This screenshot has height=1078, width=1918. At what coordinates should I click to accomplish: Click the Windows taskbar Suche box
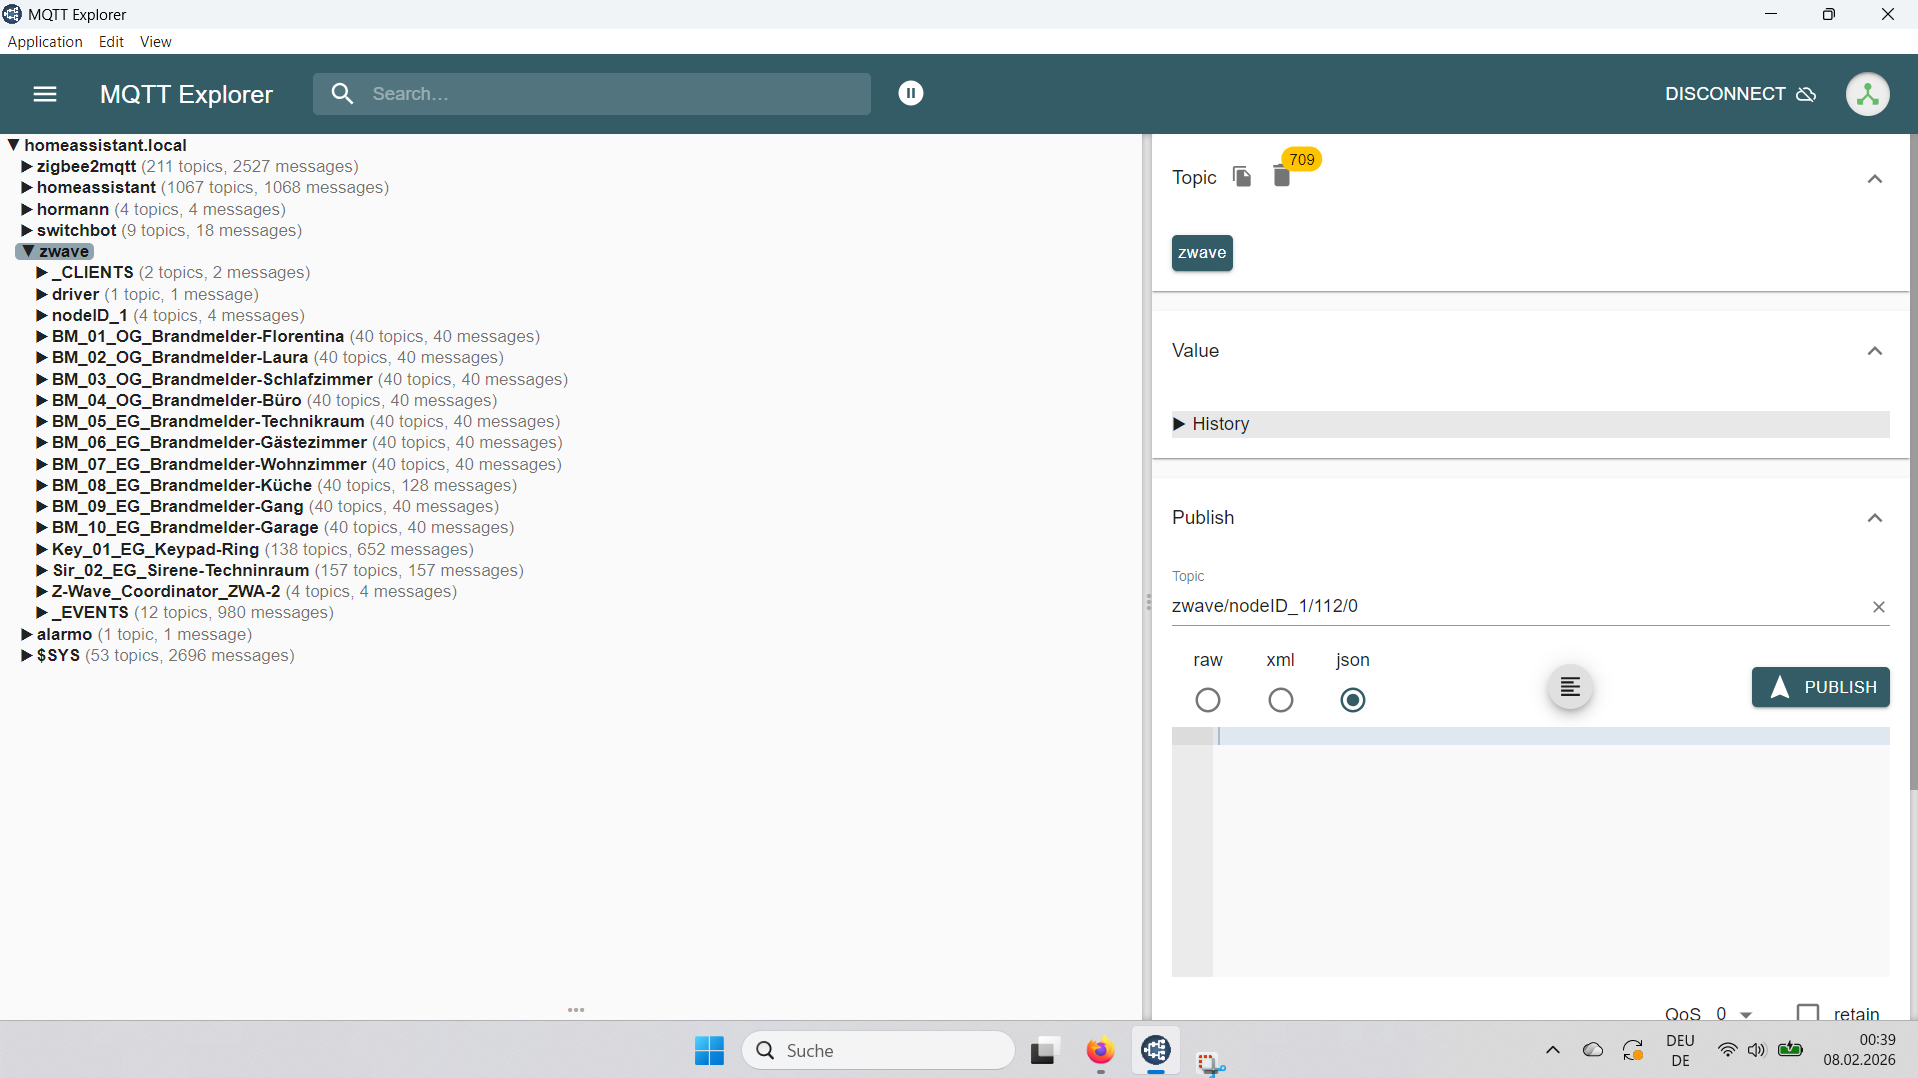878,1050
